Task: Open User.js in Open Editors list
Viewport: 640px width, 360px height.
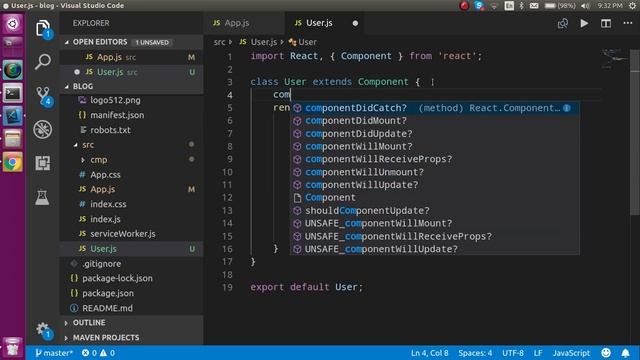Action: (x=131, y=72)
